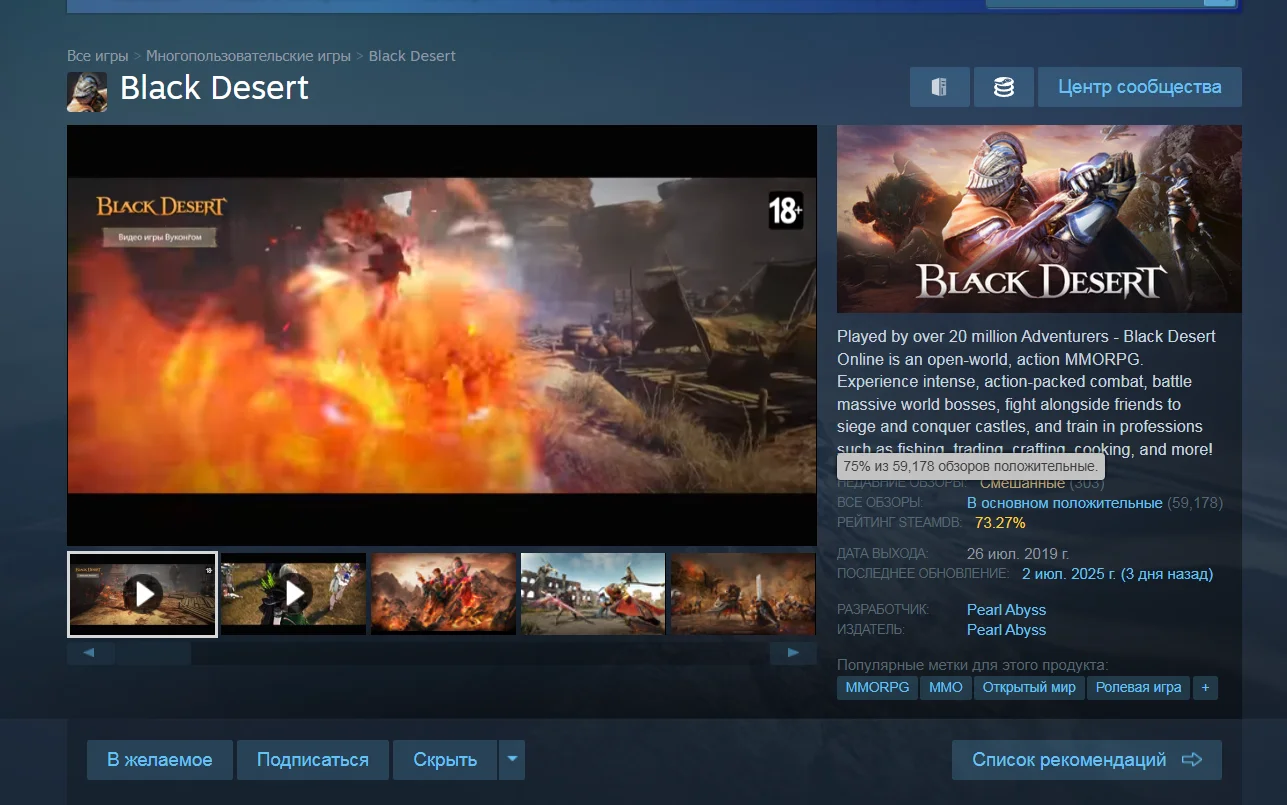Click the left arrow of thumbnail strip

coord(89,653)
